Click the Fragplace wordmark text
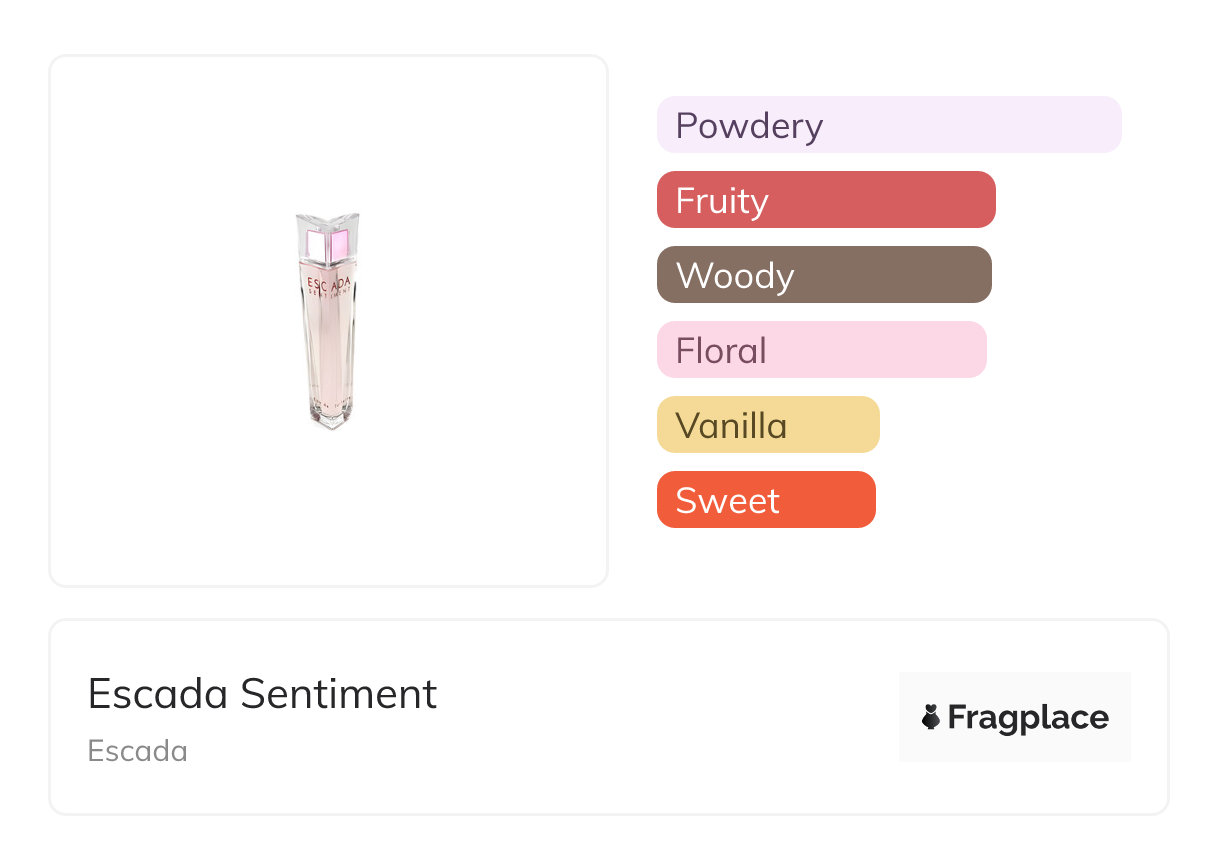 pos(1028,717)
